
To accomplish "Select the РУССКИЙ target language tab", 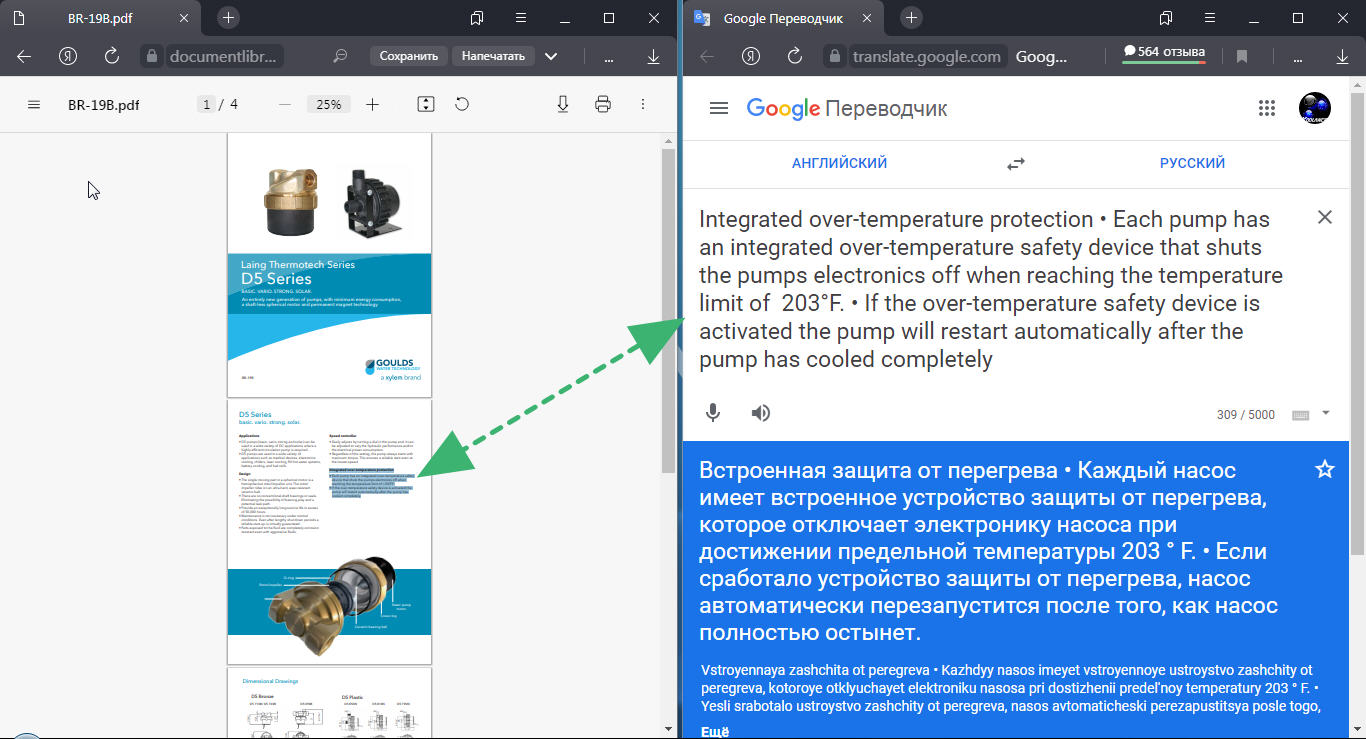I will pos(1192,163).
